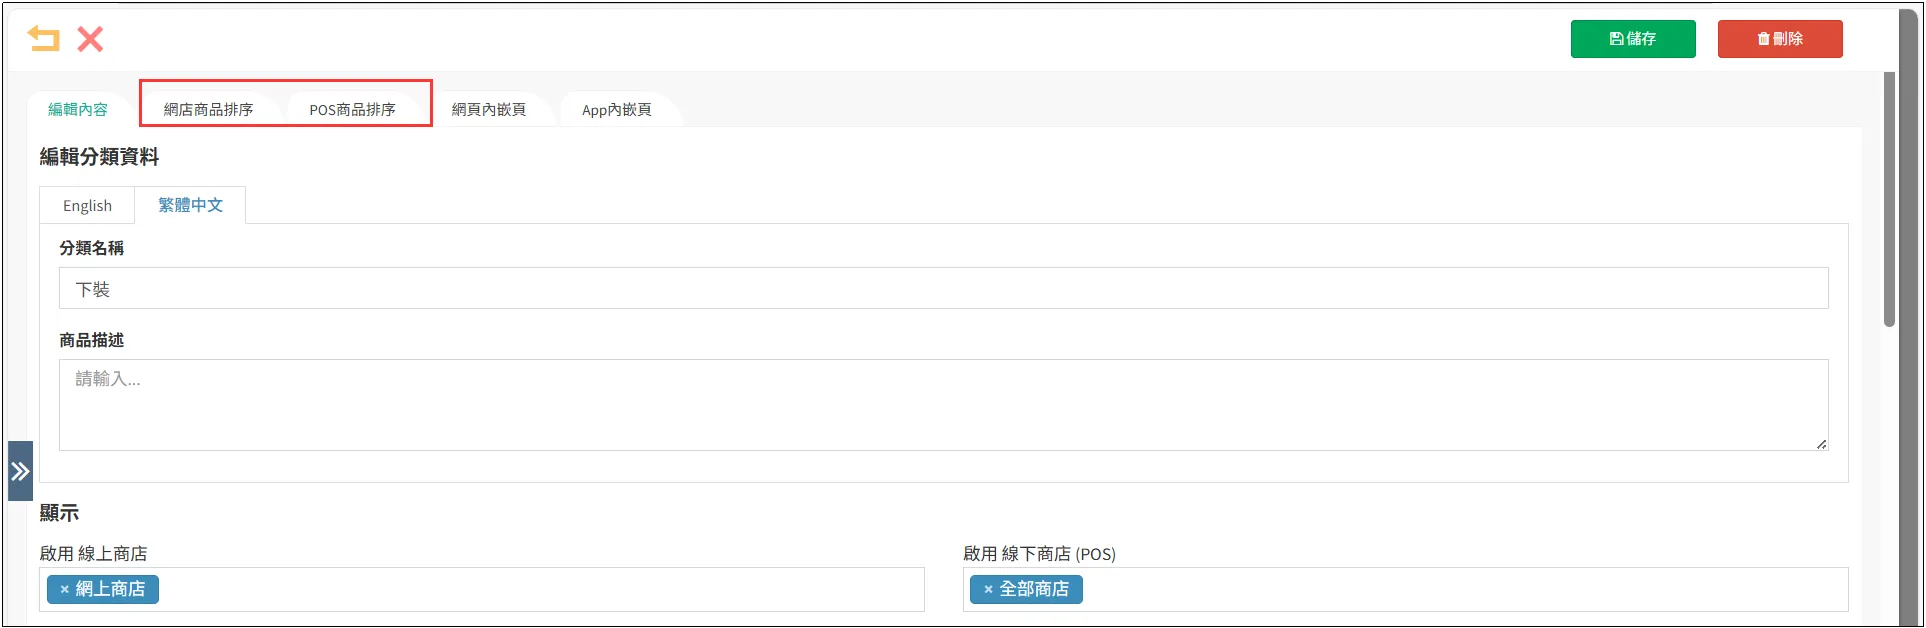
Task: Select the English language tab
Action: (x=87, y=206)
